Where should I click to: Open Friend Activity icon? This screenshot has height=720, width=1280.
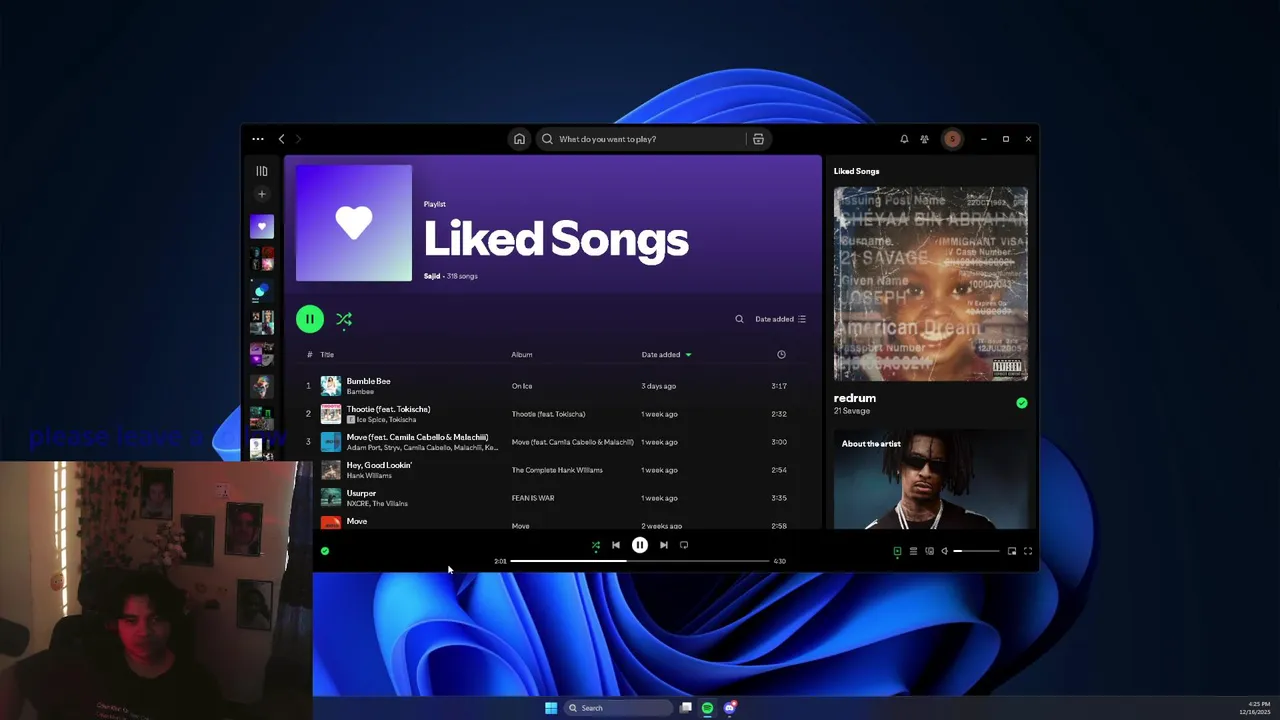(x=924, y=139)
